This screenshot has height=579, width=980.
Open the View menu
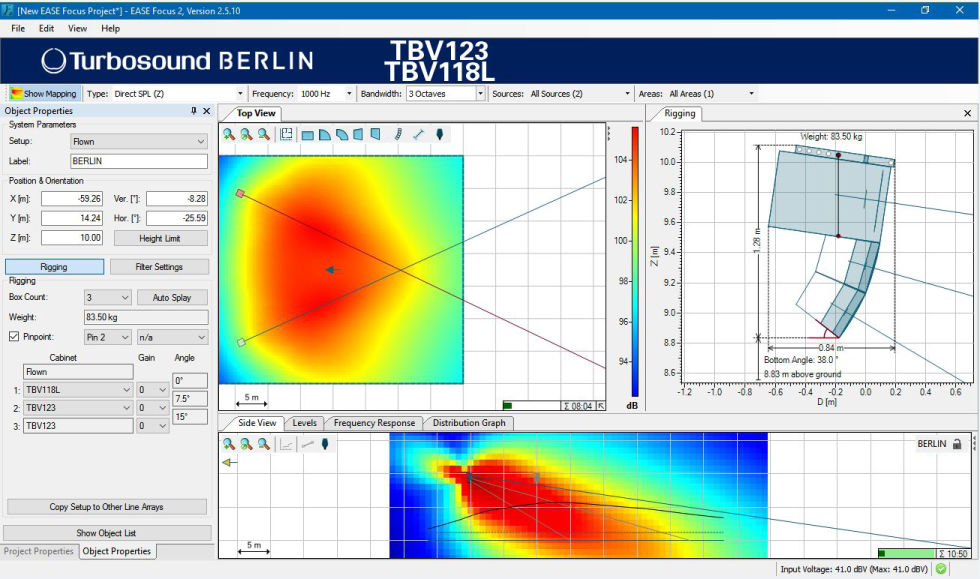[77, 28]
